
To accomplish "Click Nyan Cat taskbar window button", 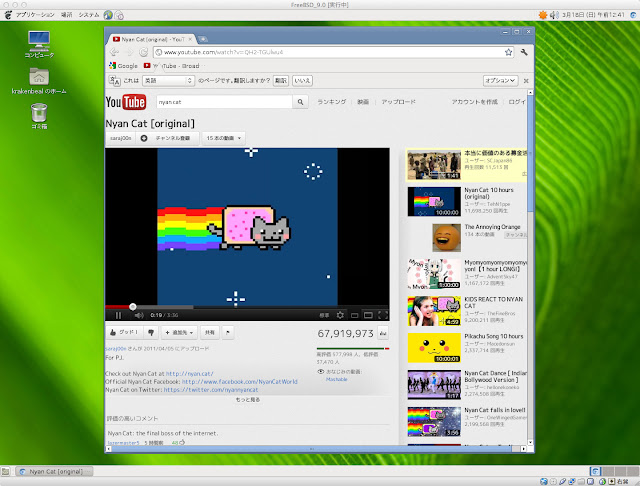I will [x=55, y=471].
